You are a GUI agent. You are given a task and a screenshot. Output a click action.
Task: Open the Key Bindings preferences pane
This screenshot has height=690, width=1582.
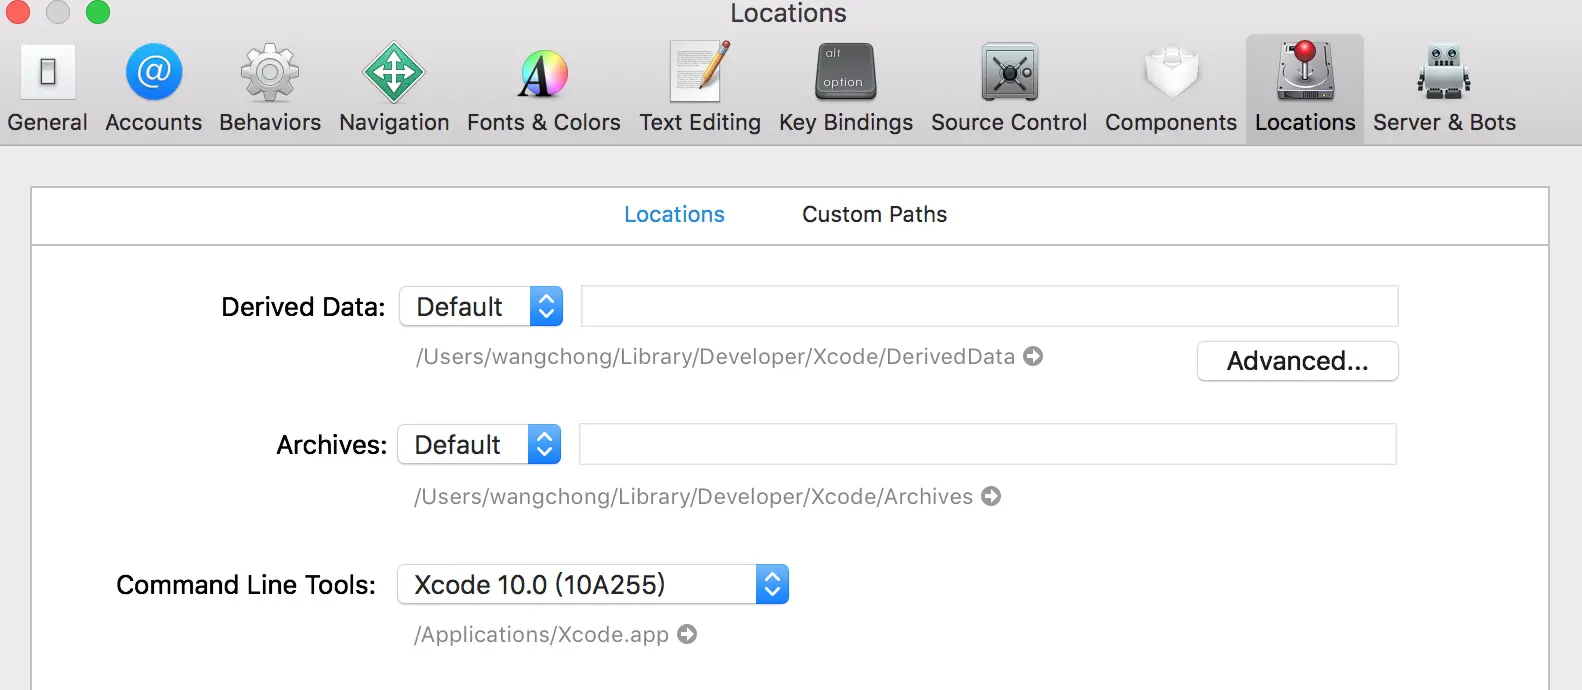coord(846,90)
